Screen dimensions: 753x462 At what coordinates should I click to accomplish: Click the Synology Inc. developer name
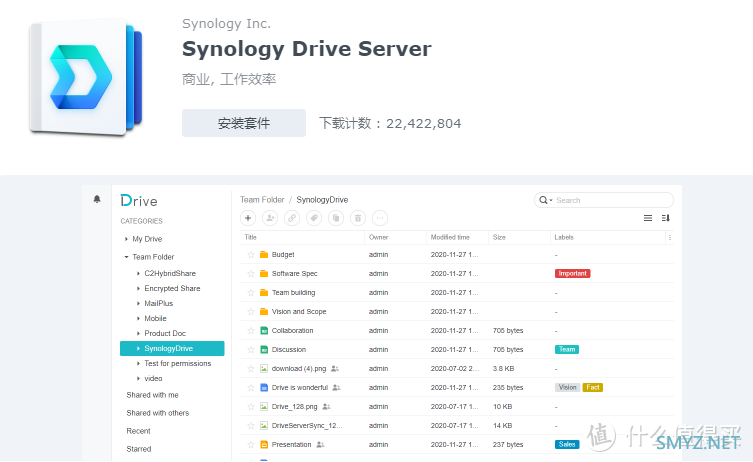[226, 24]
